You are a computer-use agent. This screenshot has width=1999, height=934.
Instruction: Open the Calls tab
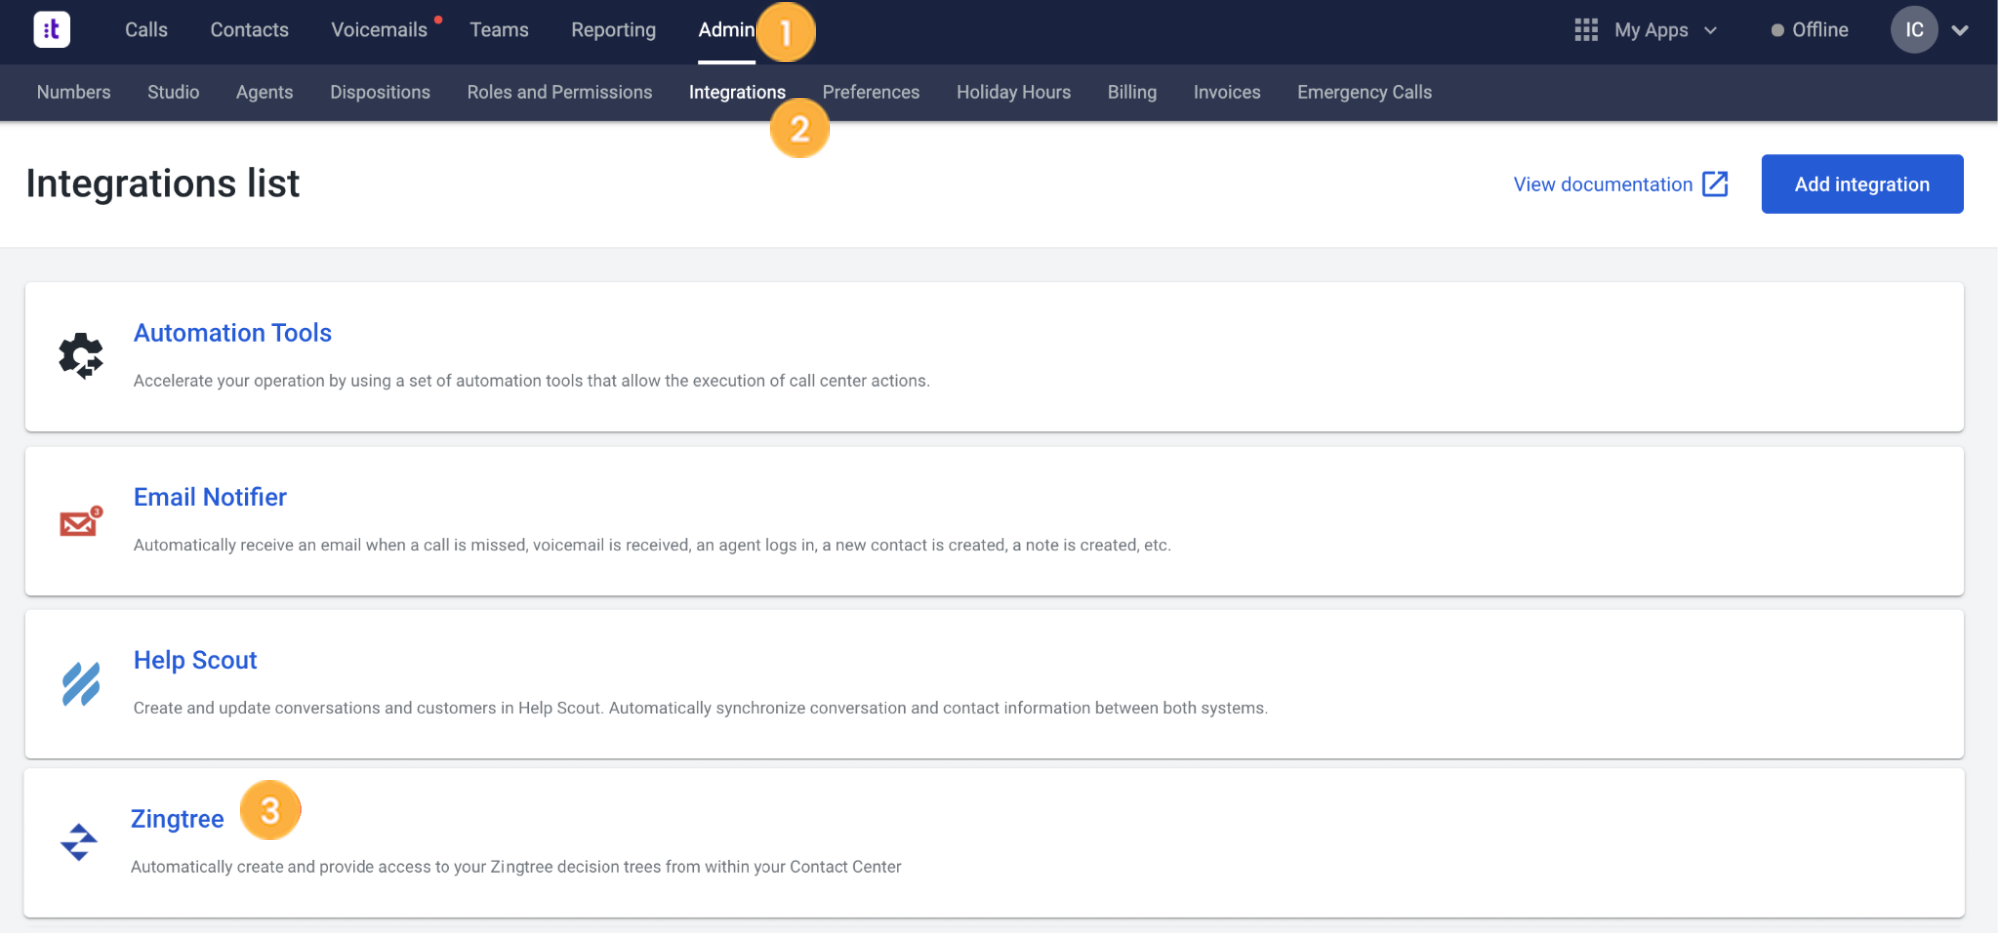pos(146,30)
